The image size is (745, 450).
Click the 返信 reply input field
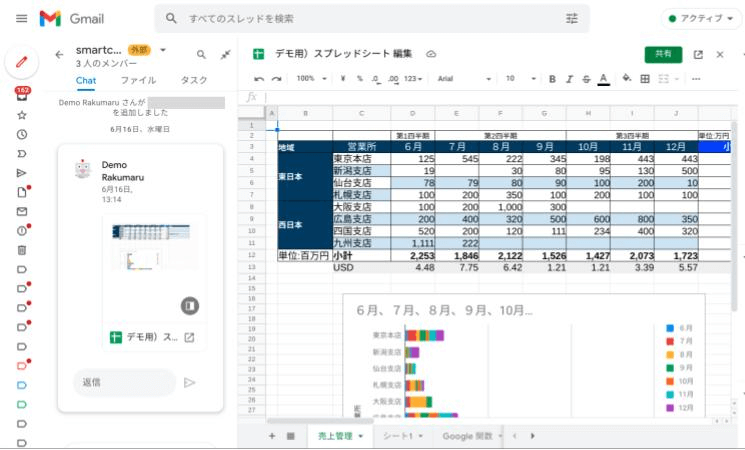(x=124, y=383)
